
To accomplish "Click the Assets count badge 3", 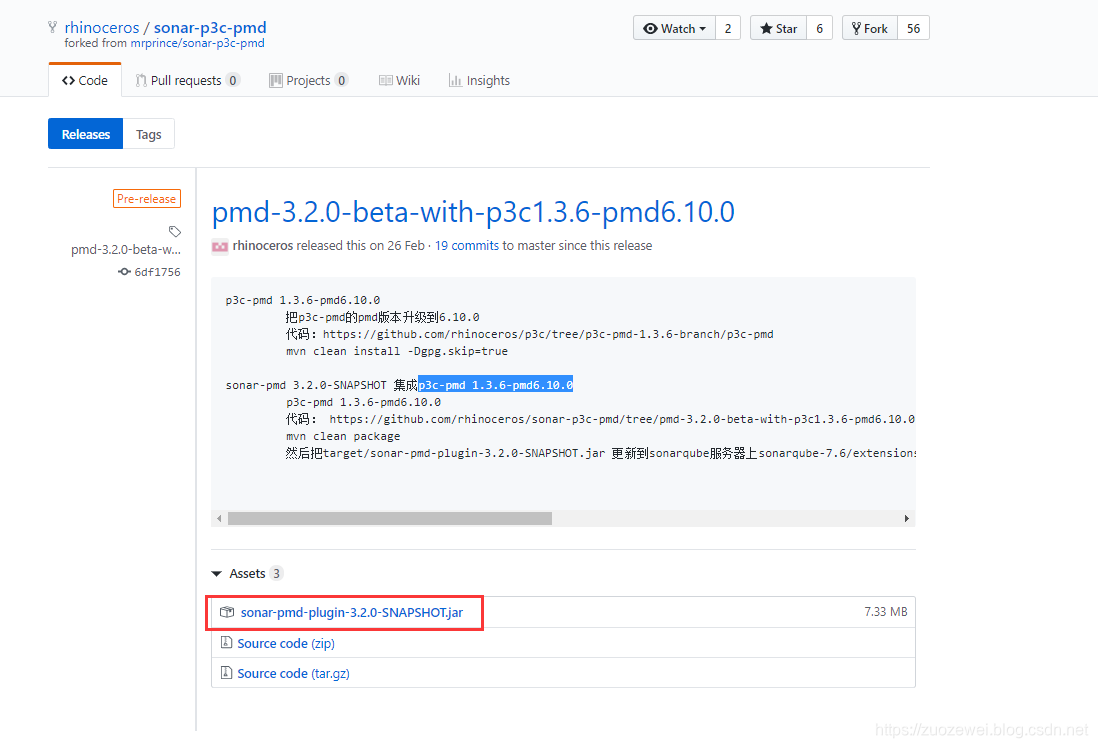I will (277, 574).
